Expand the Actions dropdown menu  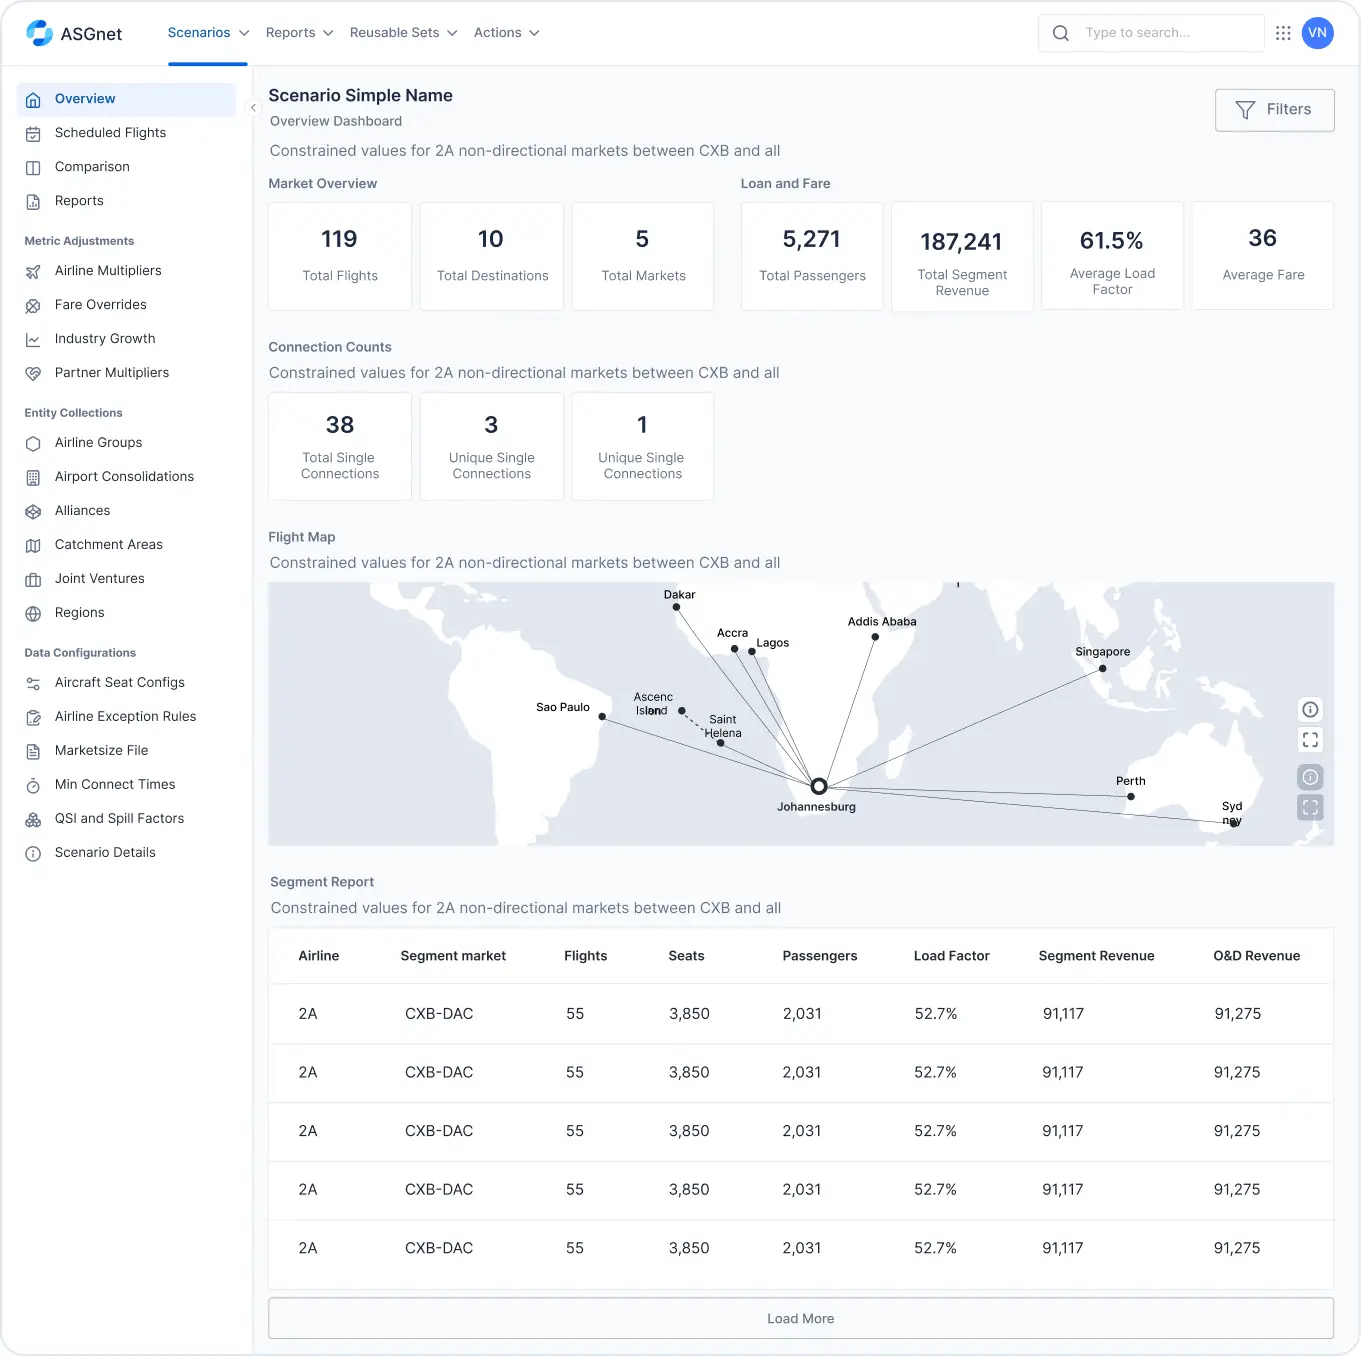coord(506,33)
